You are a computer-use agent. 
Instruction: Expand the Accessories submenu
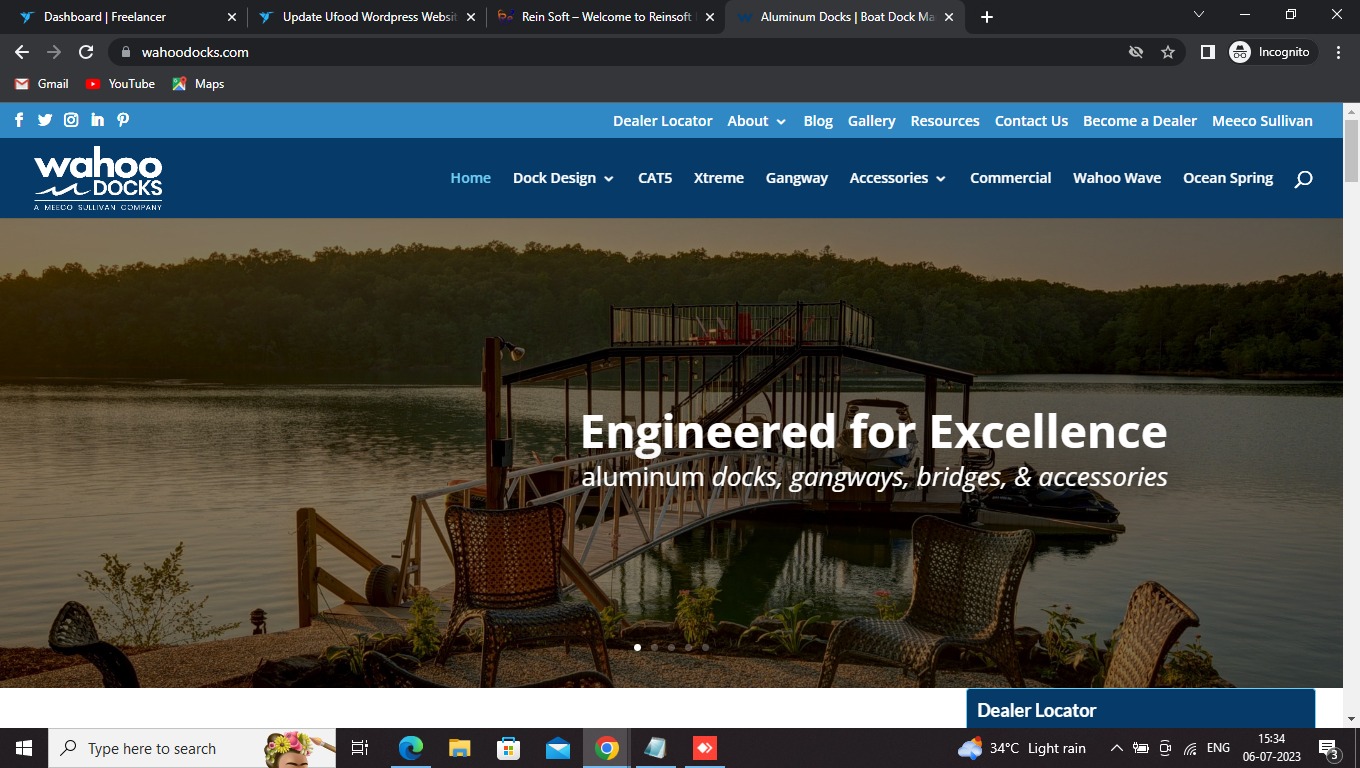(897, 178)
